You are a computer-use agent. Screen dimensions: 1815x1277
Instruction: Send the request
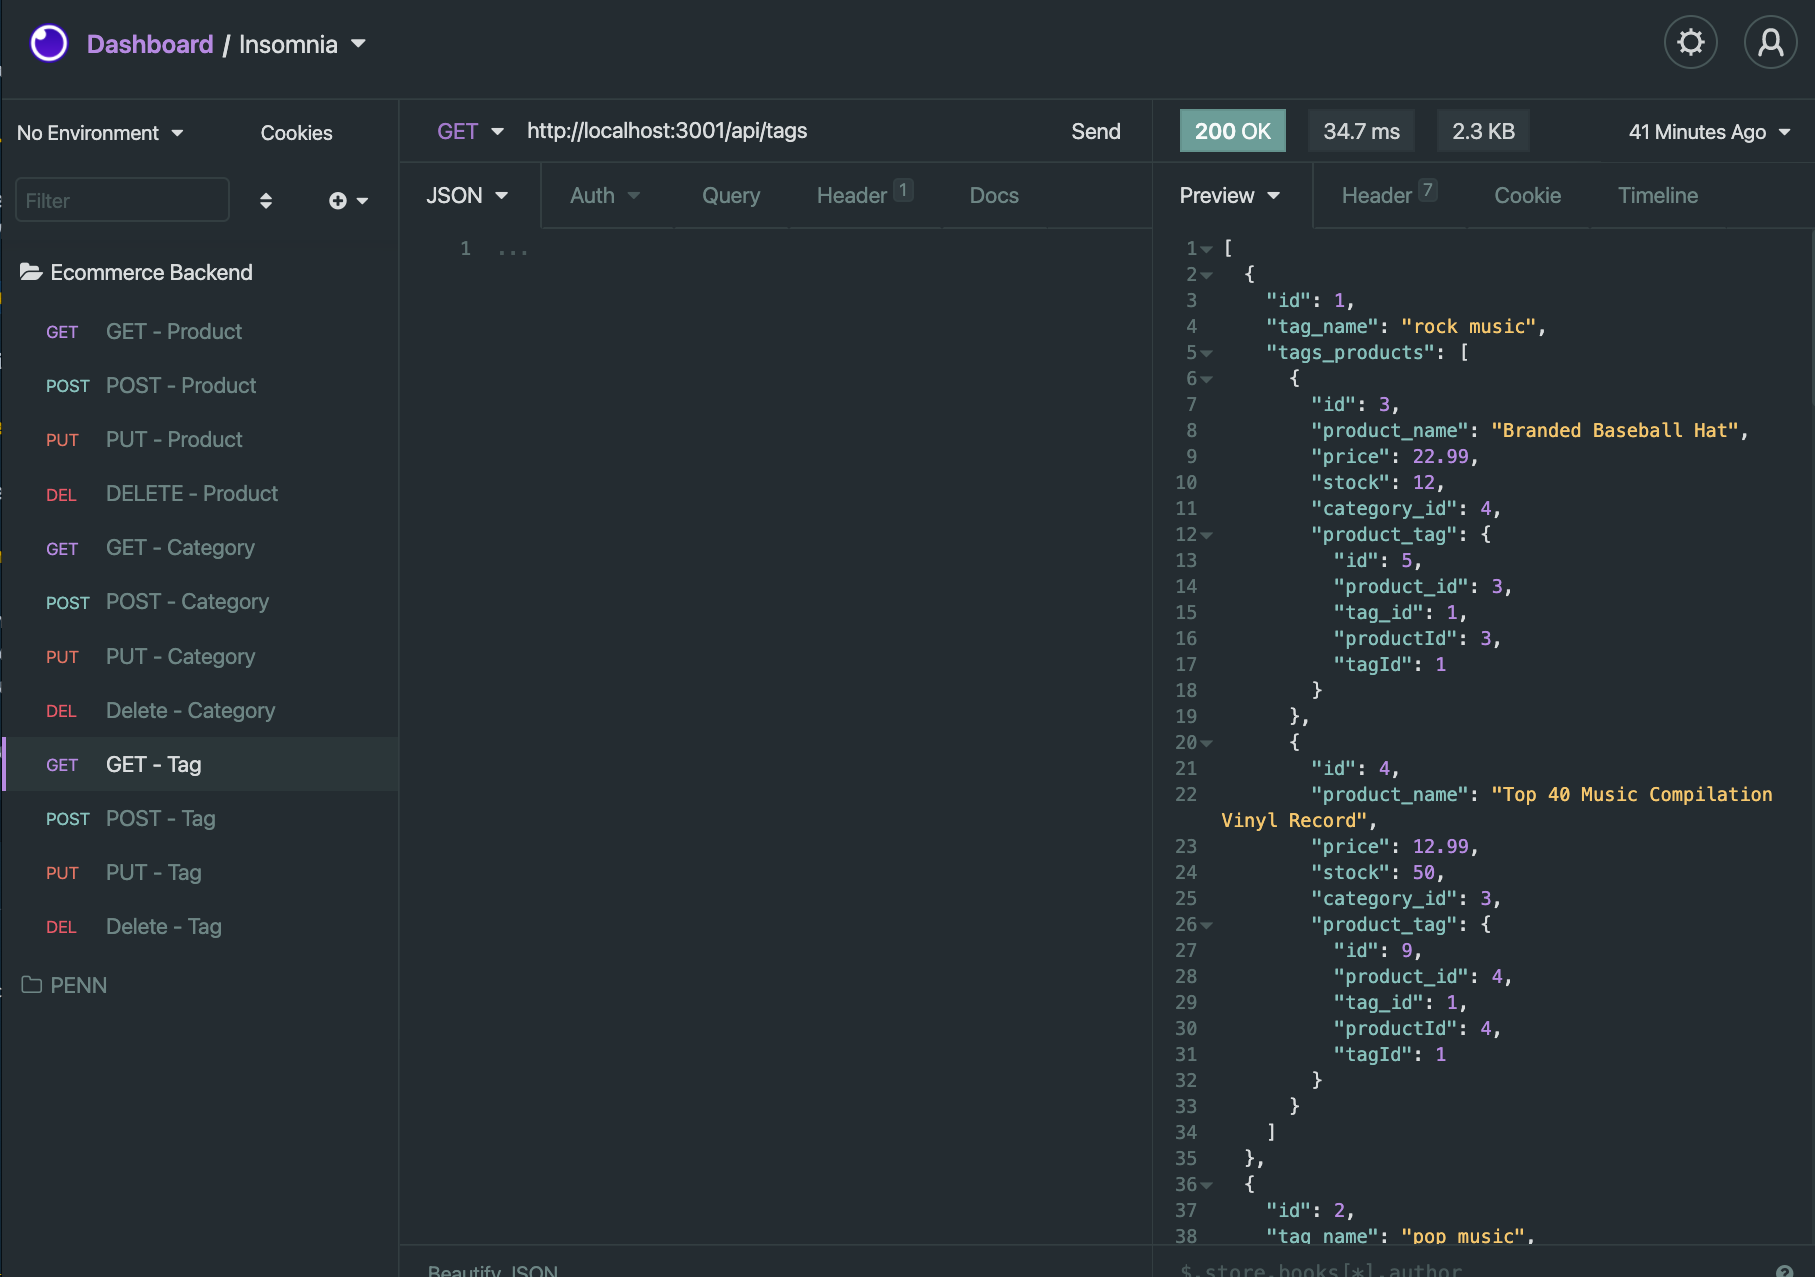[x=1096, y=131]
